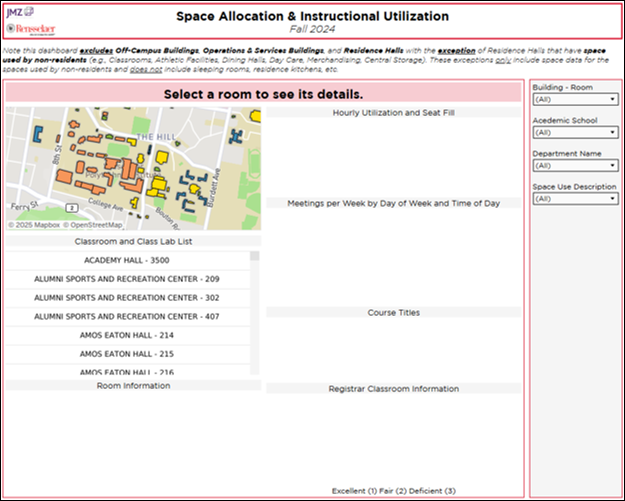Click the JMZ logo icon

20,12
